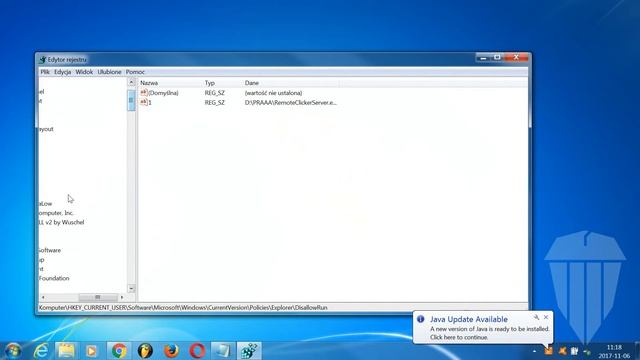640x360 pixels.
Task: Click '(wartość nie ustalona)' data cell
Action: click(x=273, y=93)
